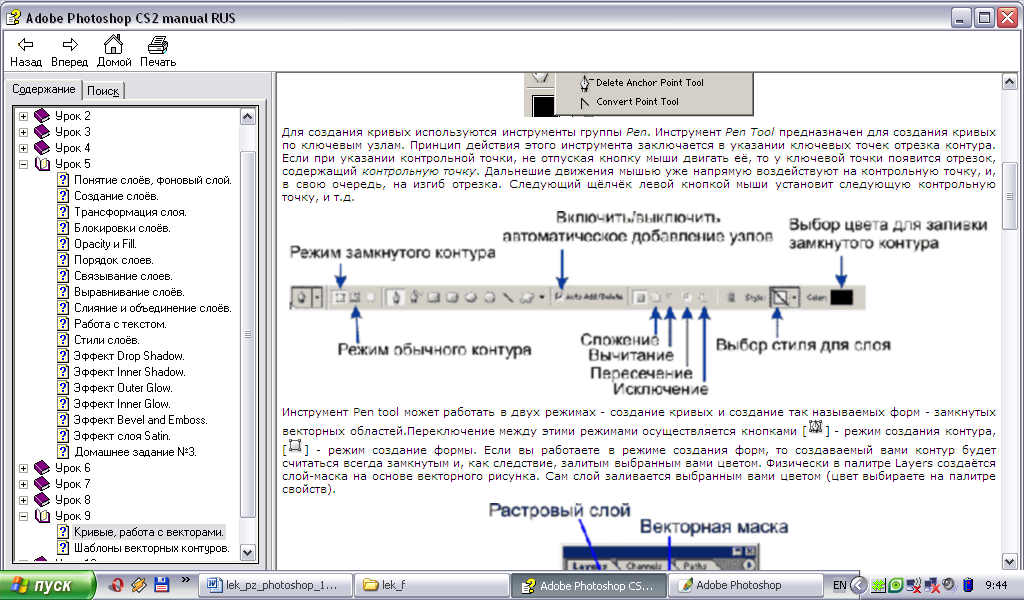Click the contents tree scroll down arrow
Viewport: 1024px width, 600px height.
click(248, 552)
